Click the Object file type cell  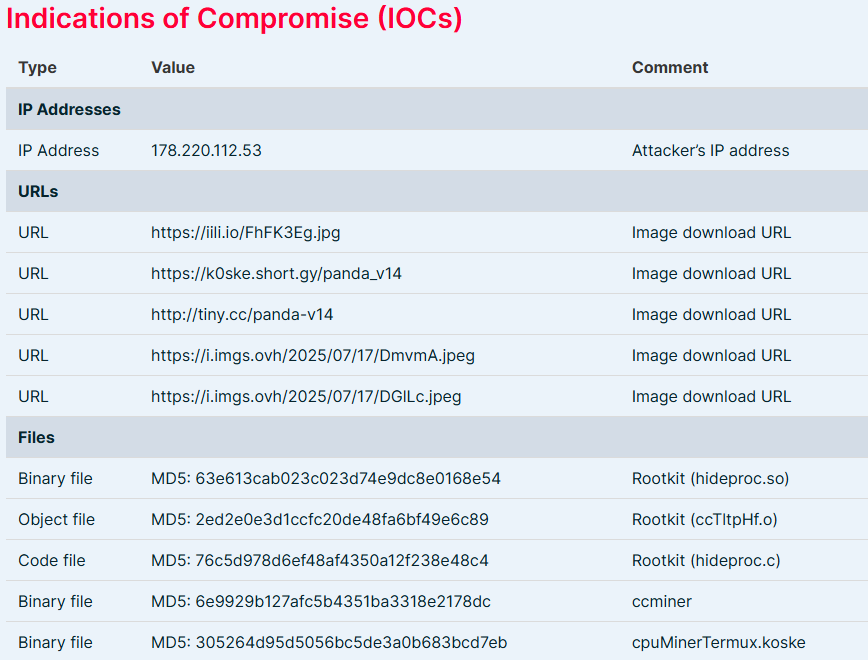(x=56, y=519)
